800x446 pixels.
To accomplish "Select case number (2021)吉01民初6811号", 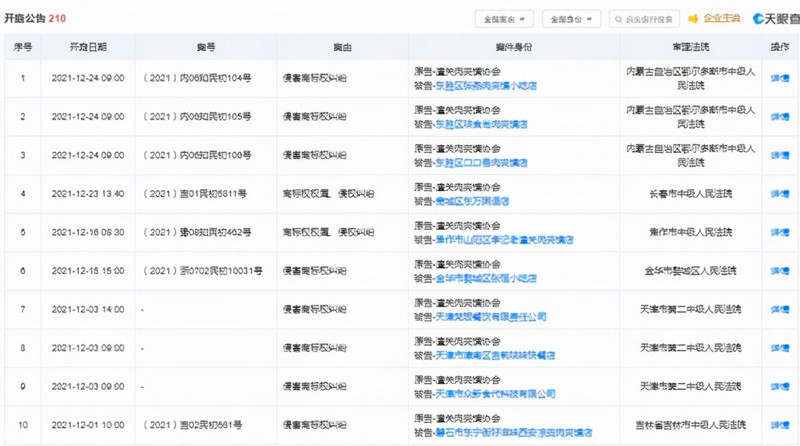I will point(195,194).
